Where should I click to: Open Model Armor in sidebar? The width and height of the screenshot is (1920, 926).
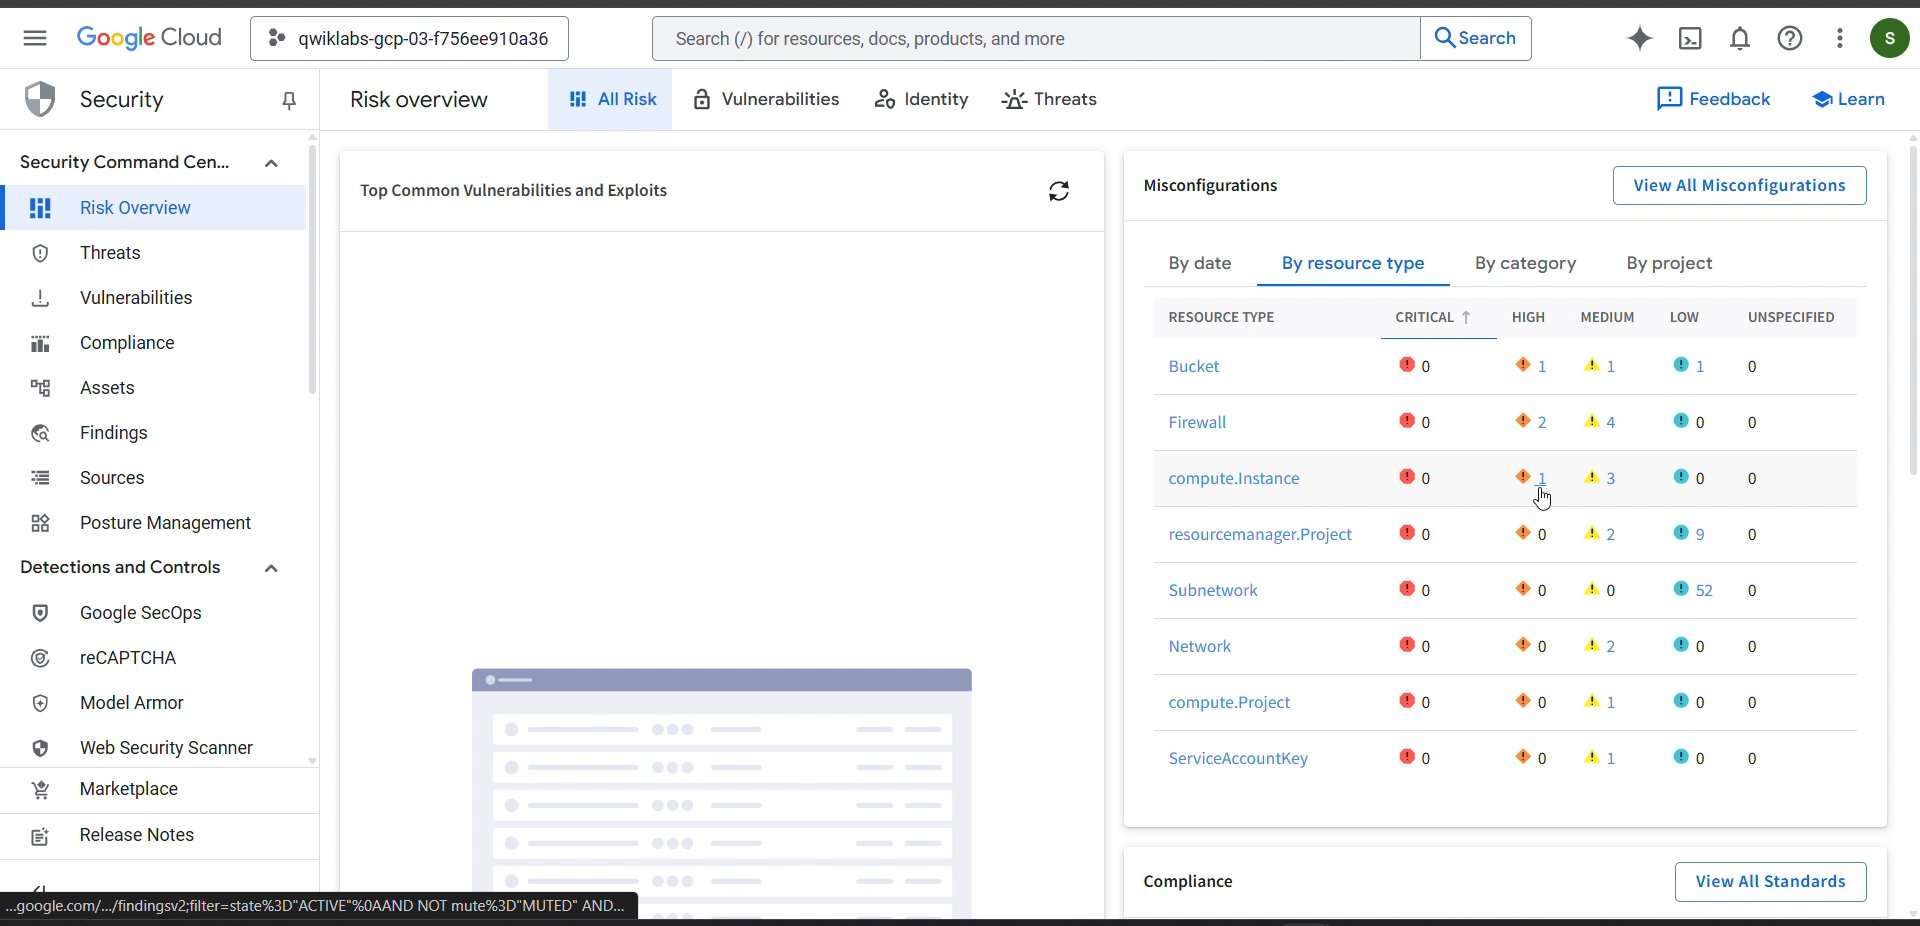pos(153,703)
